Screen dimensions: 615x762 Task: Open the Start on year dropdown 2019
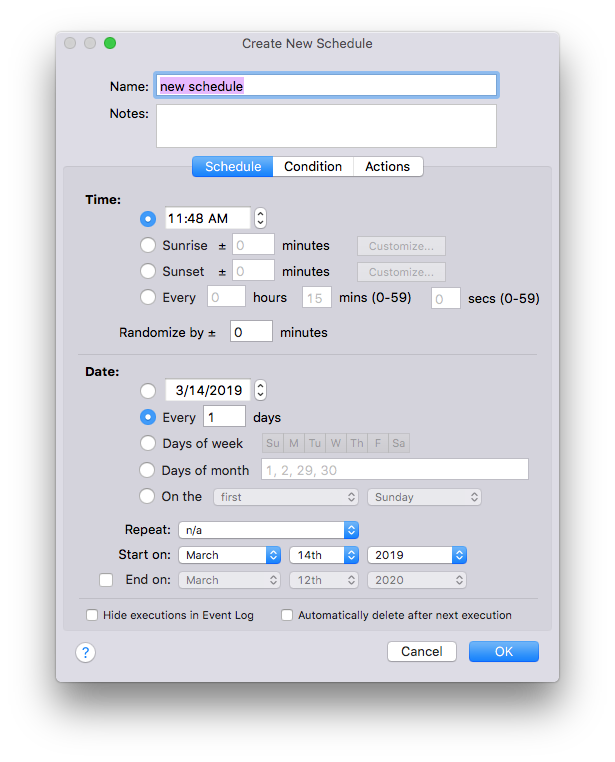click(417, 555)
